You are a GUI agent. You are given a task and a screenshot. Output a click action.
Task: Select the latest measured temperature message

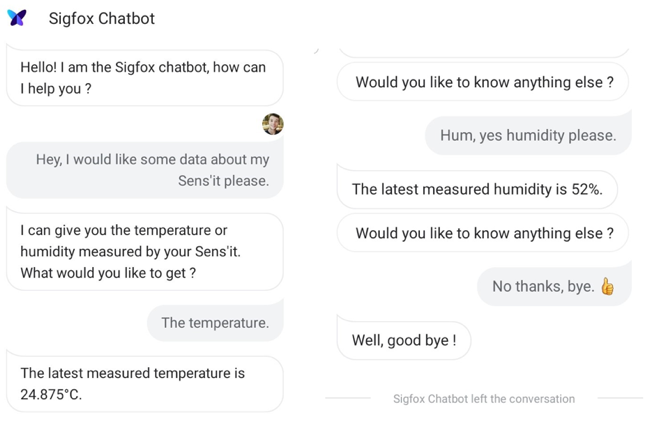145,383
